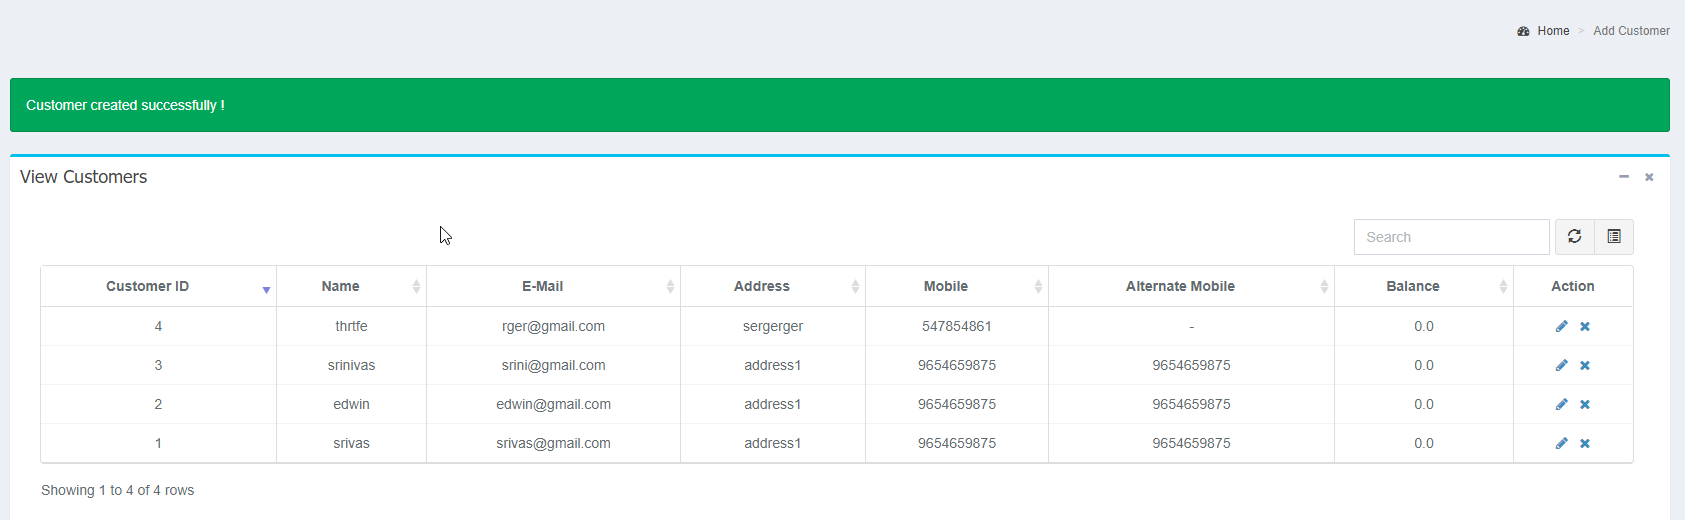Image resolution: width=1685 pixels, height=520 pixels.
Task: Toggle the table card view icon
Action: tap(1614, 237)
